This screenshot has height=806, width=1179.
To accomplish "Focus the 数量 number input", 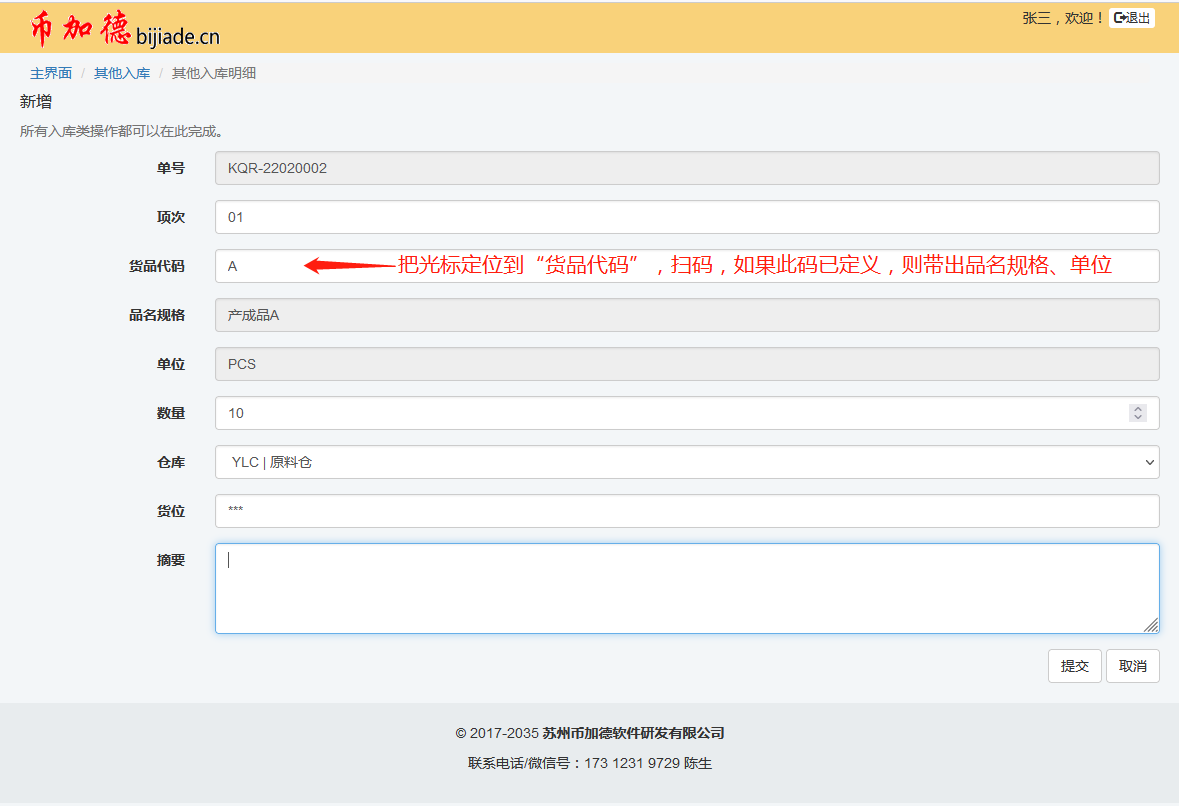I will click(x=670, y=413).
